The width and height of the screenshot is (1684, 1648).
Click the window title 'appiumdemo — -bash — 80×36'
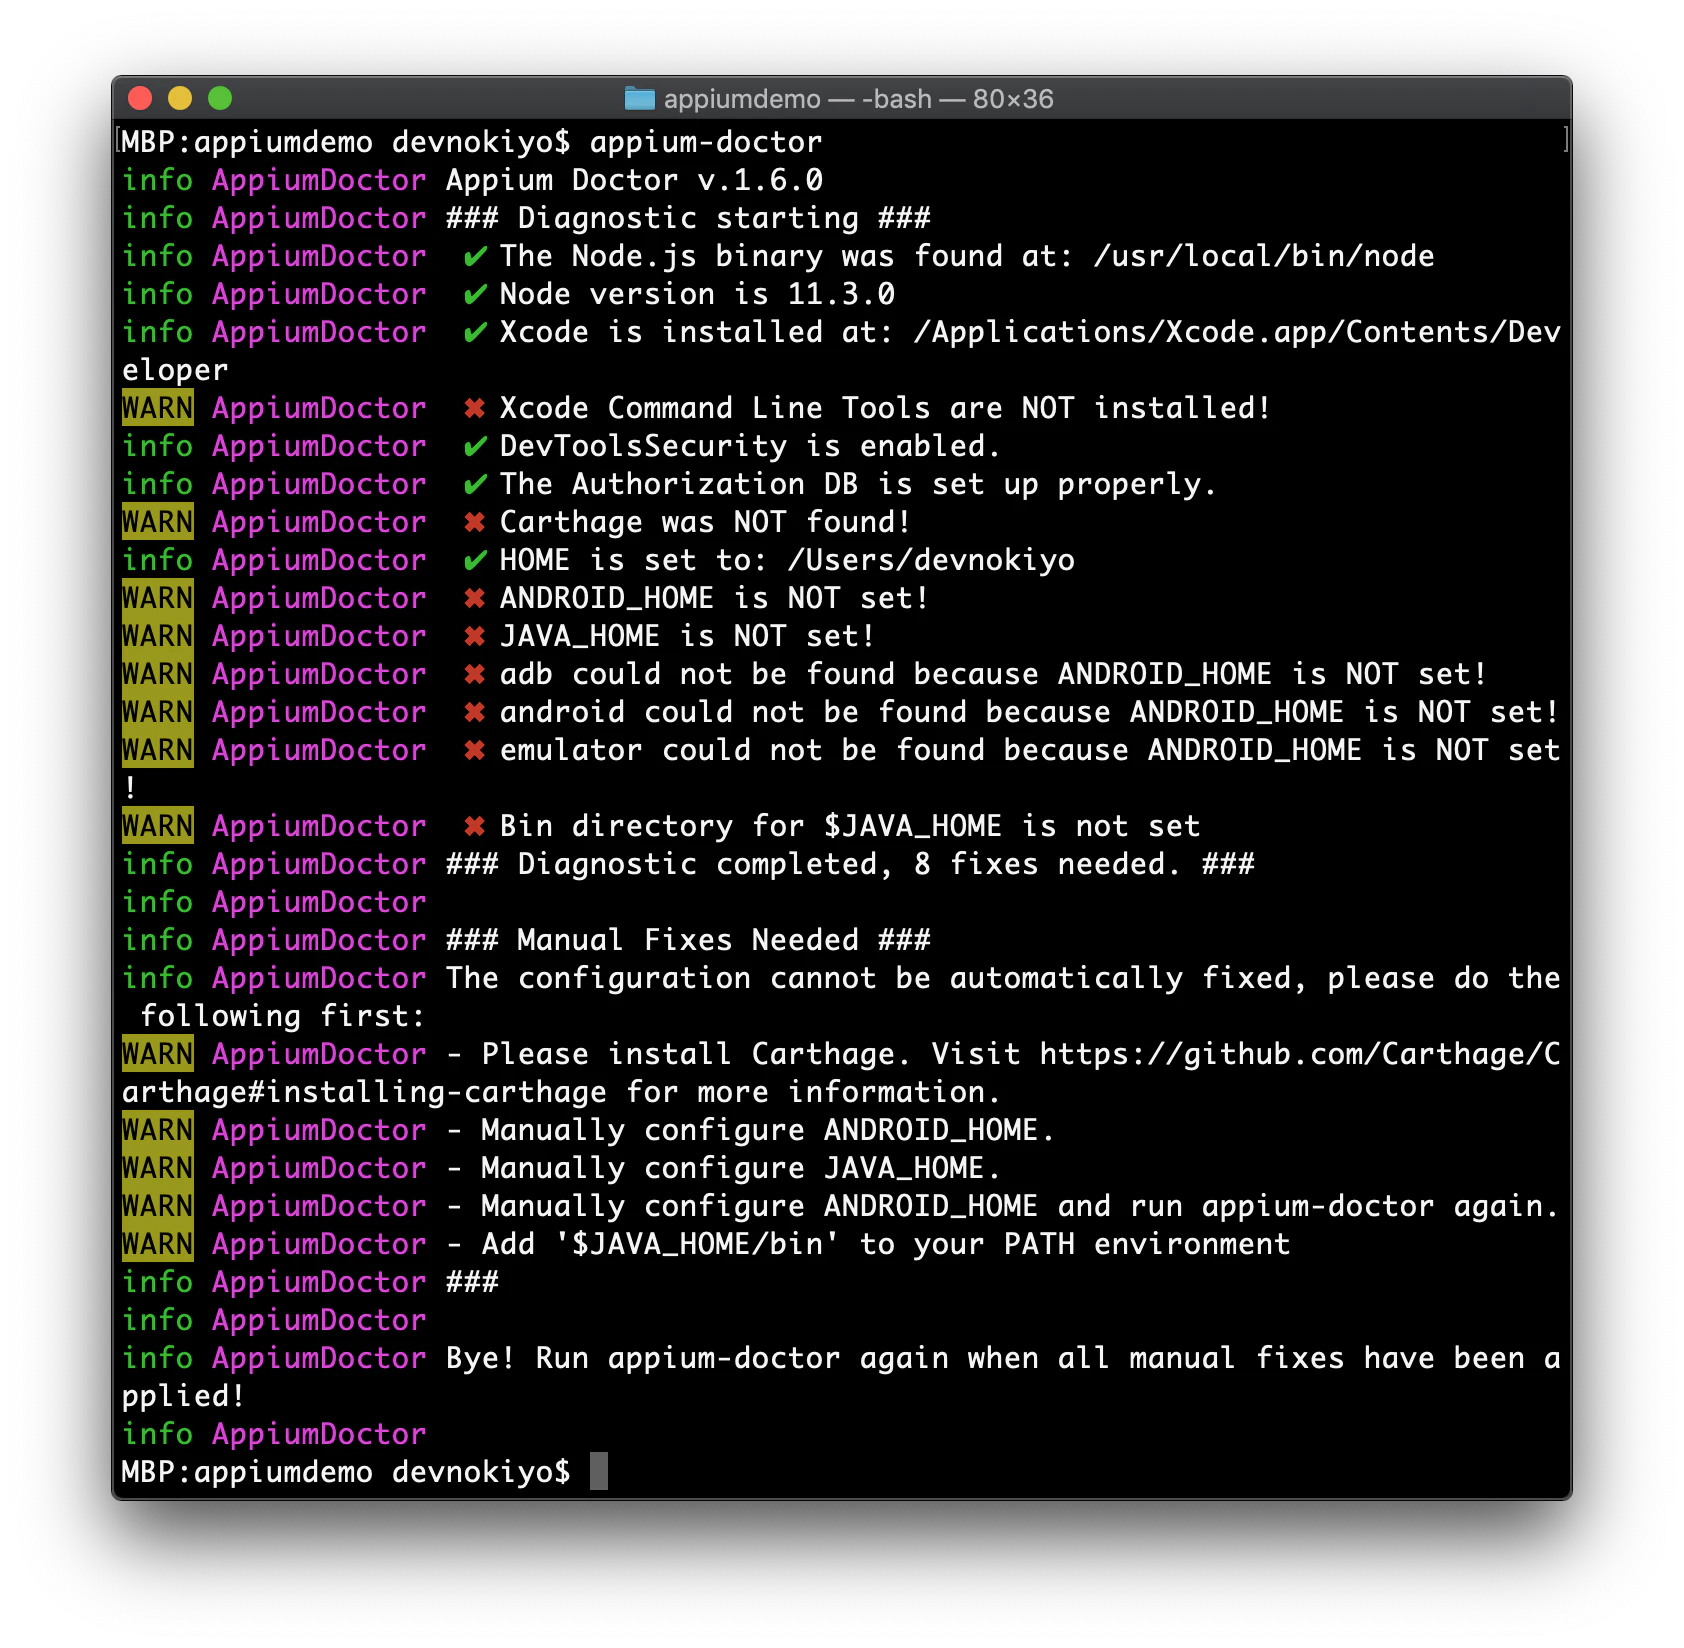point(858,99)
